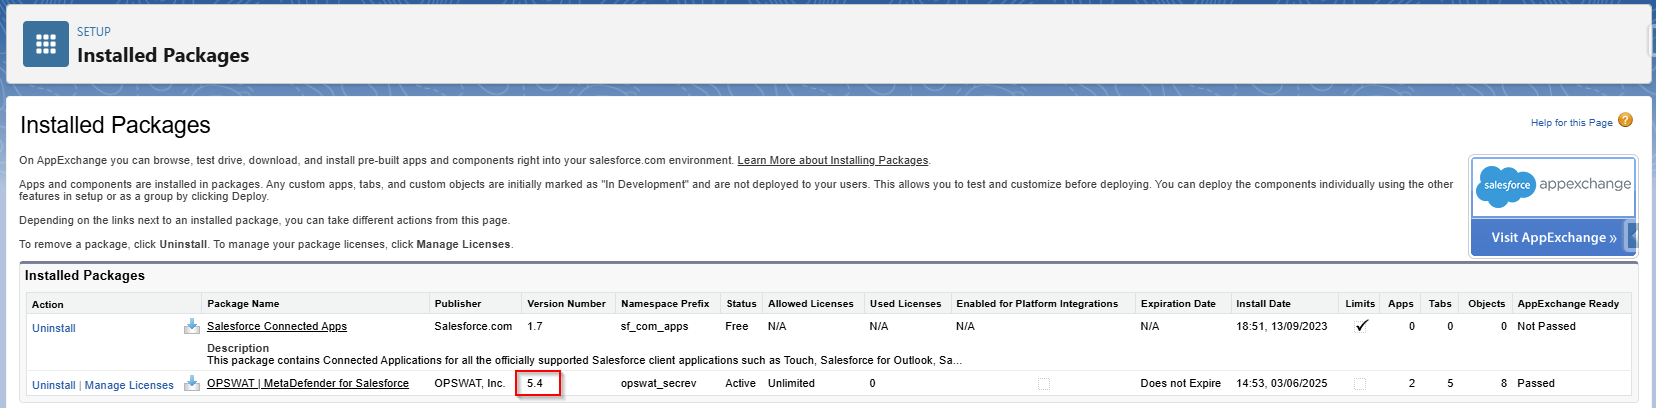This screenshot has height=408, width=1656.
Task: Open the help question mark icon
Action: [x=1625, y=120]
